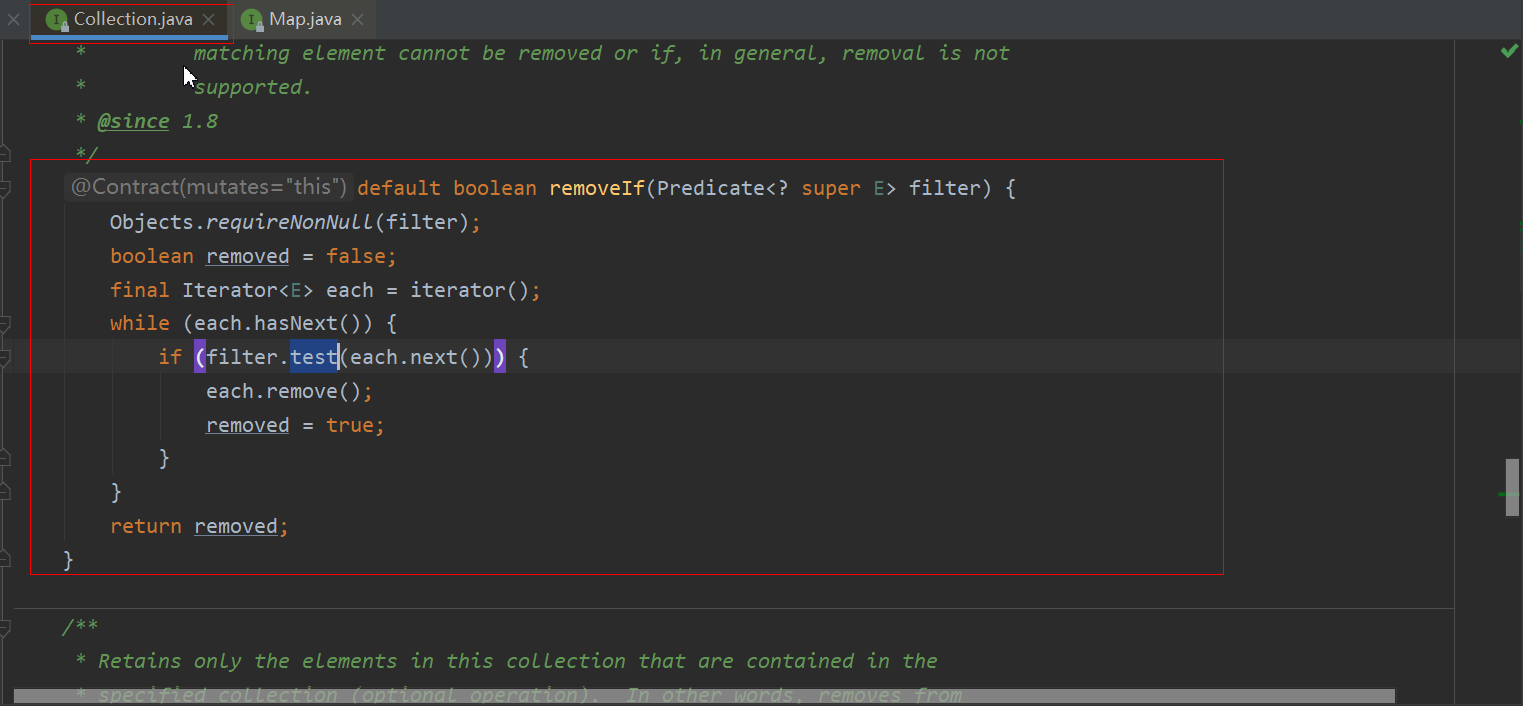Viewport: 1523px width, 706px height.
Task: Collapse the removeIf method fold marker
Action: [4, 188]
